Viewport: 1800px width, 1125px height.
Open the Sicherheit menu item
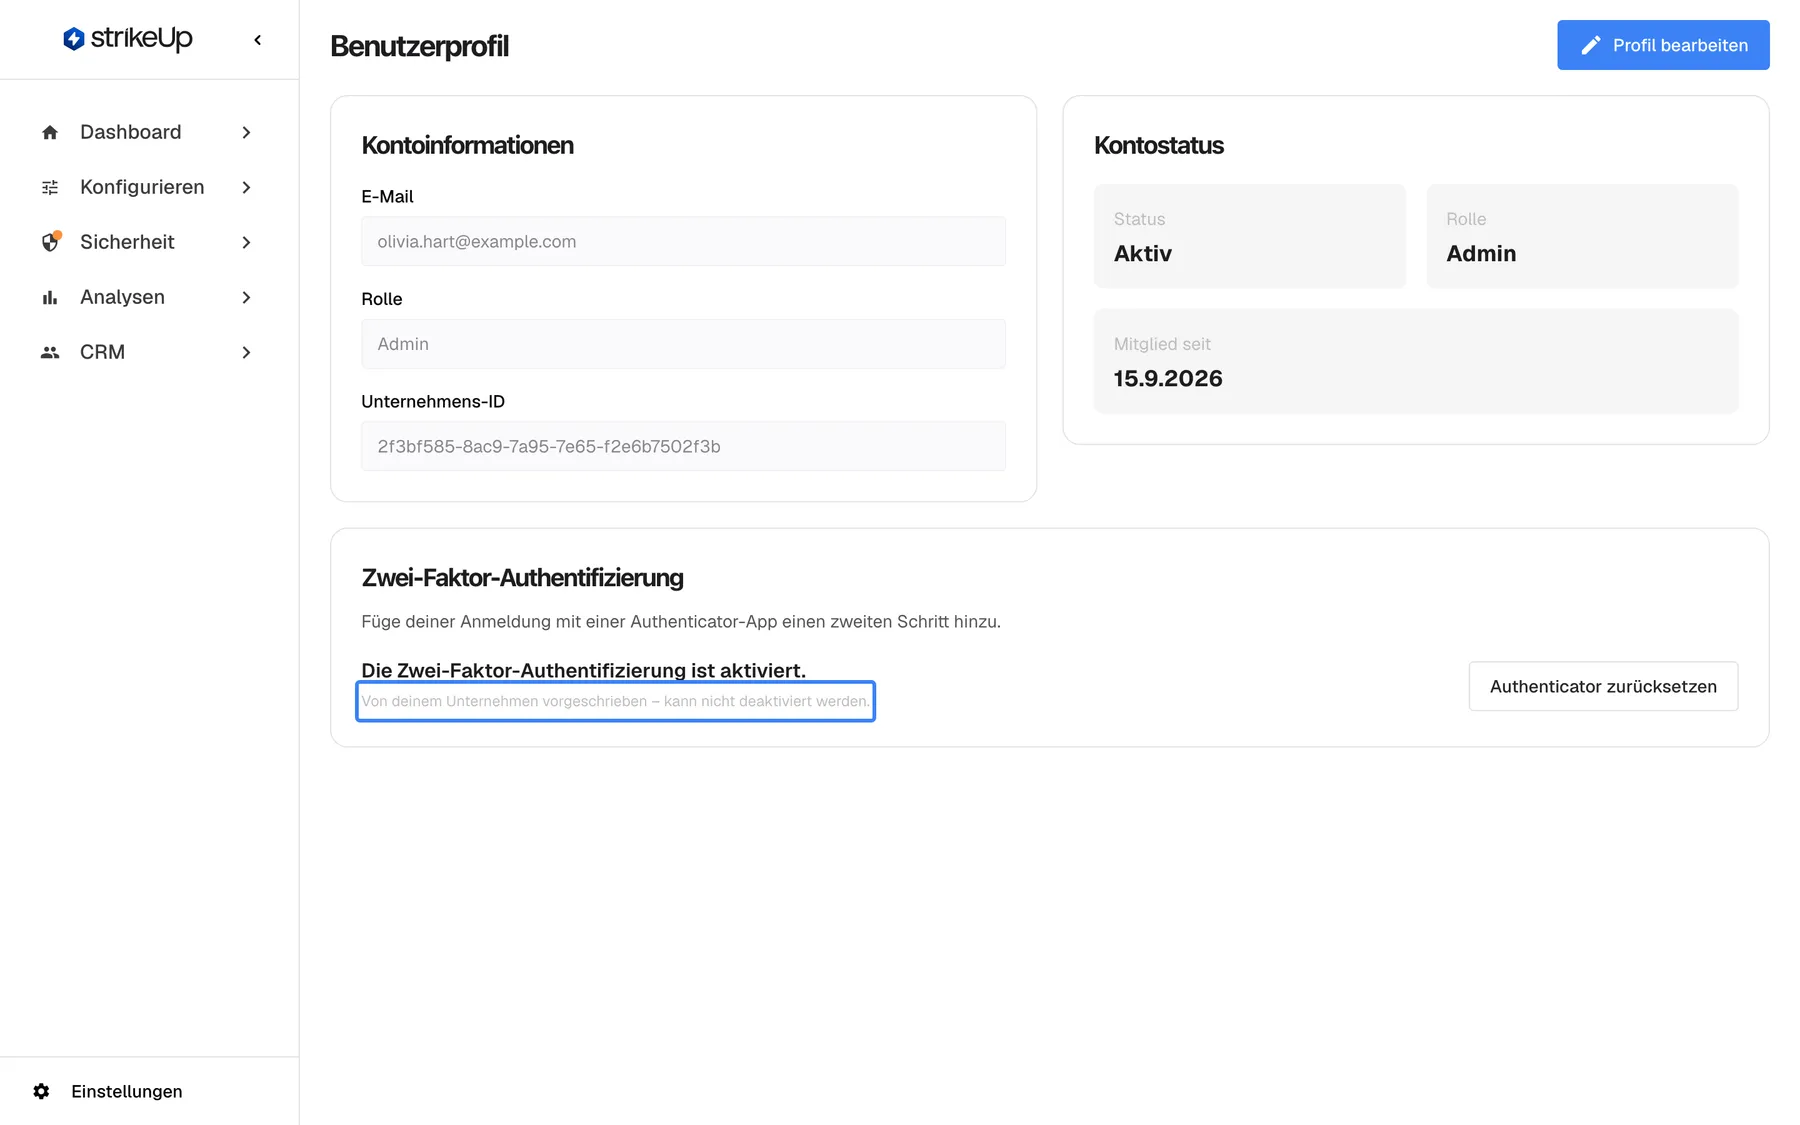click(x=148, y=242)
